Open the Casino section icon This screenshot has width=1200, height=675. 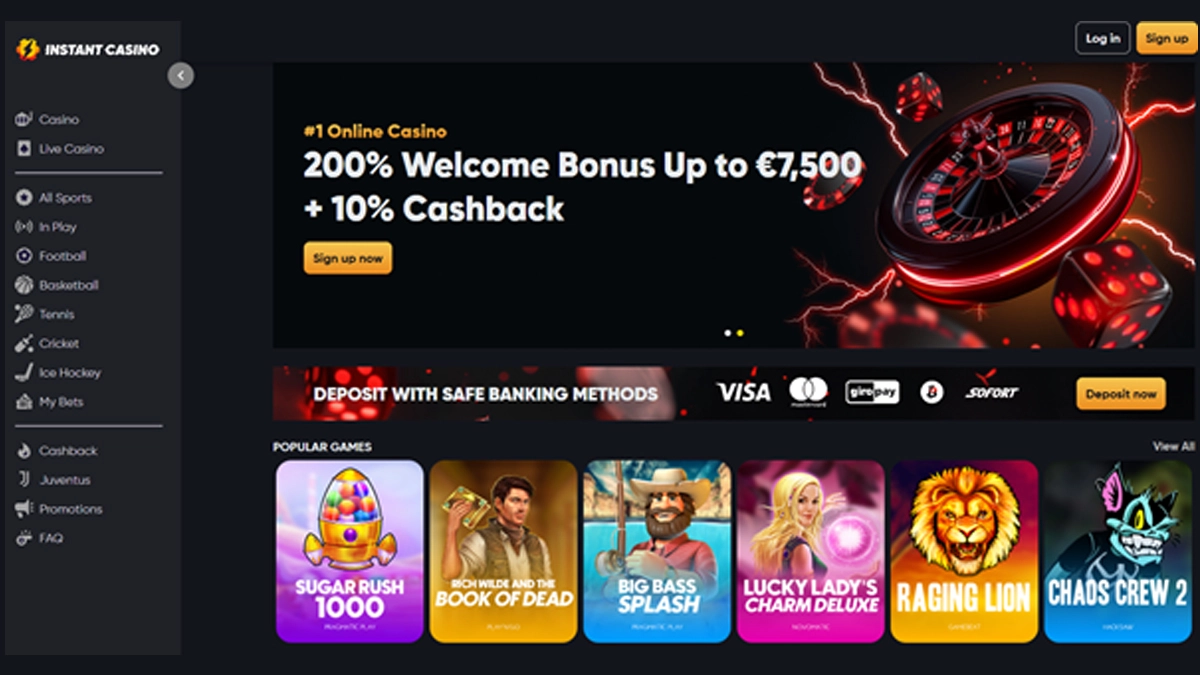[24, 120]
